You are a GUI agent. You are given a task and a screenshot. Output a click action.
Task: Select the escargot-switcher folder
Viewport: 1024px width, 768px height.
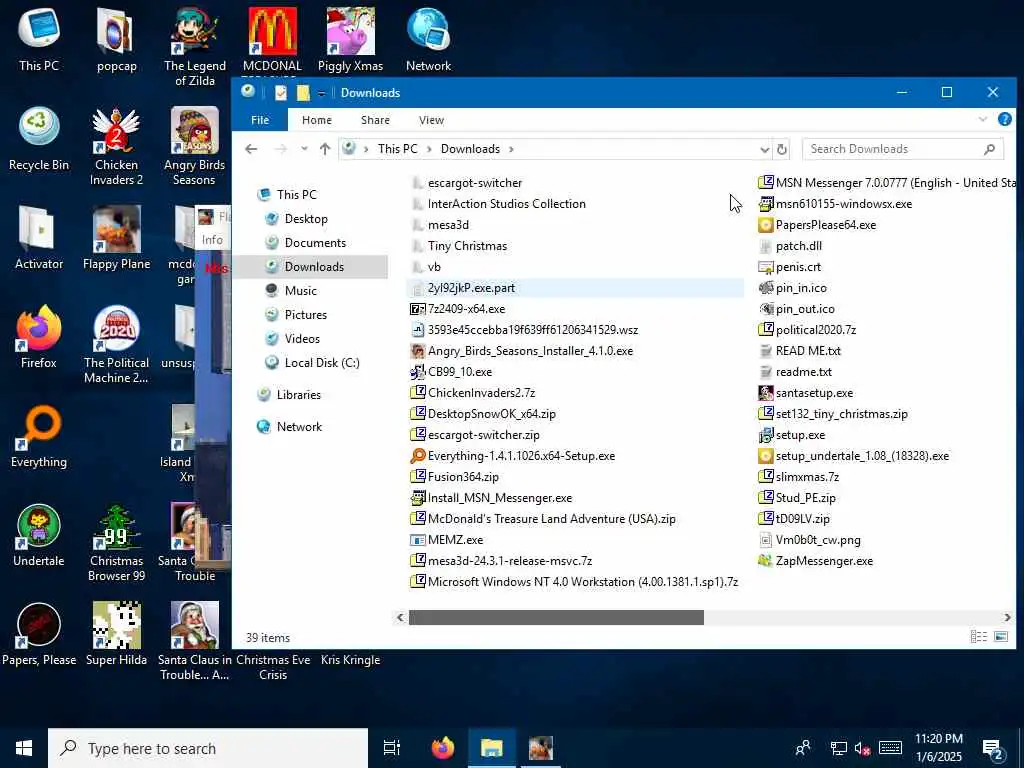(466, 183)
